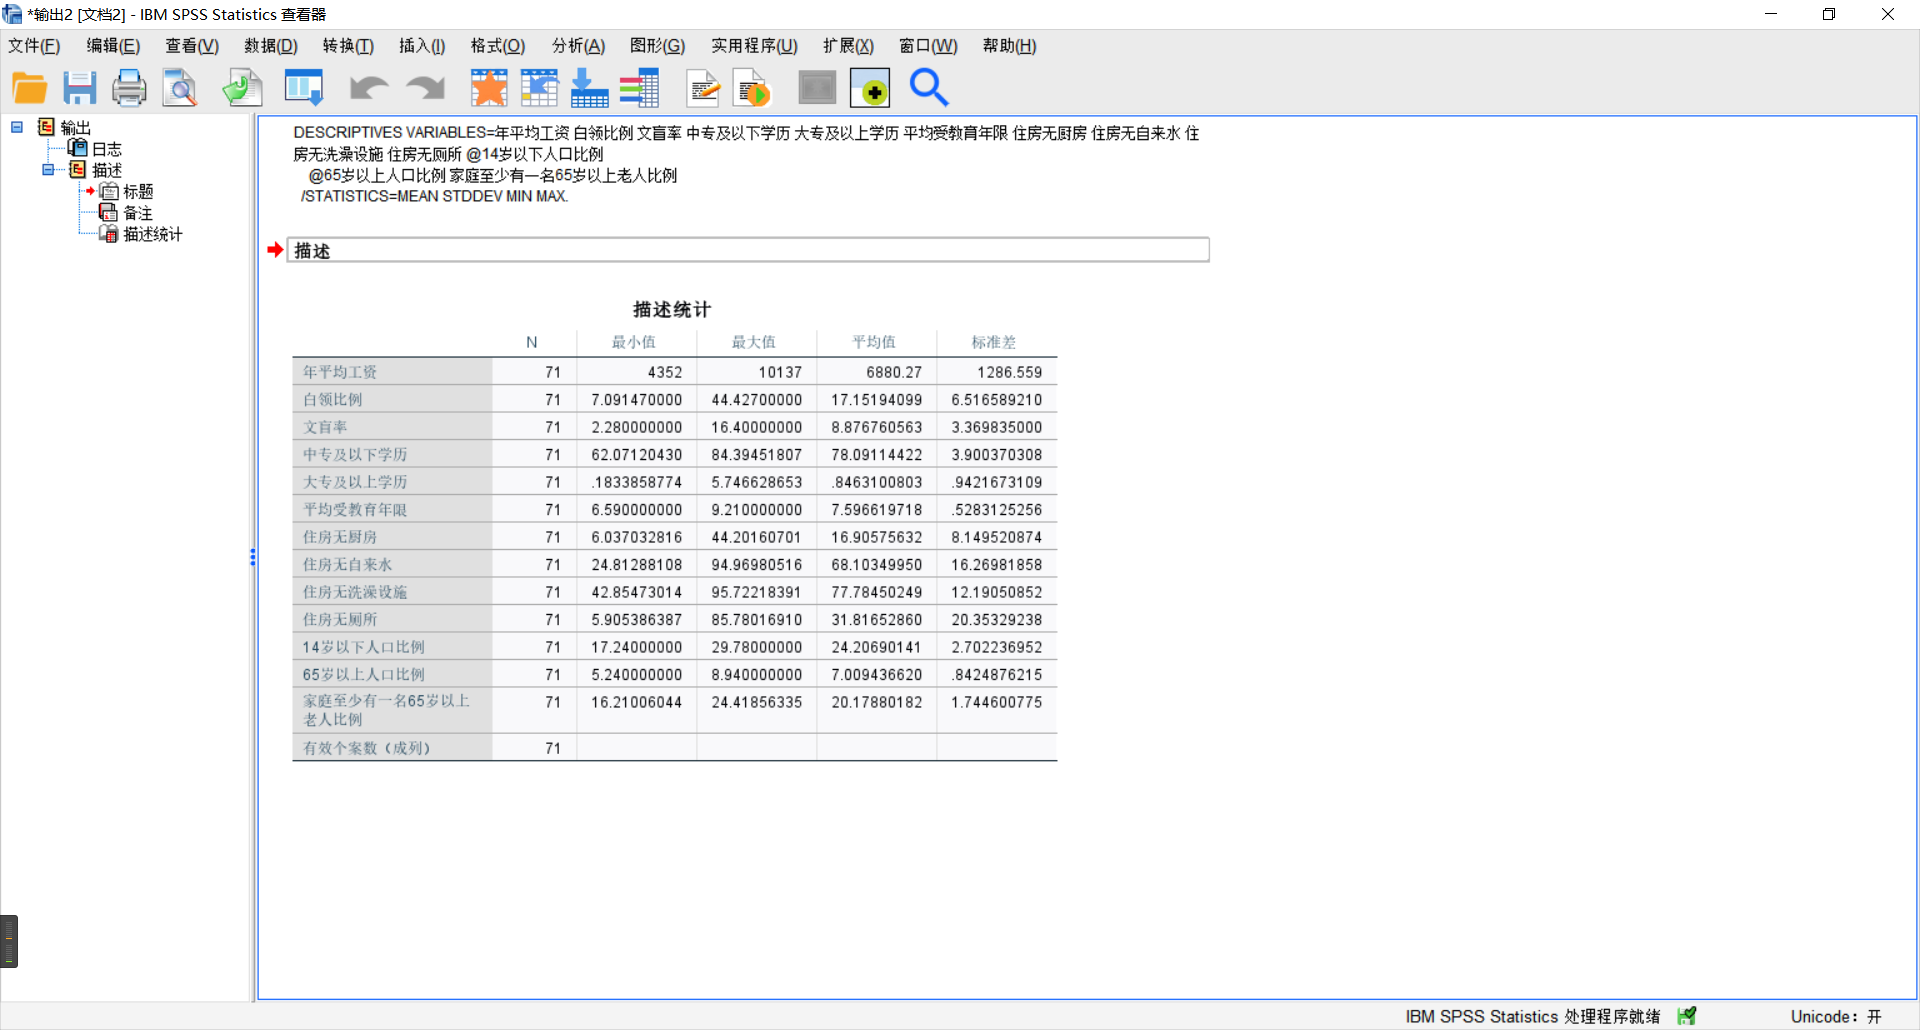Open the 实用程序(U) menu
1920x1030 pixels.
coord(754,46)
